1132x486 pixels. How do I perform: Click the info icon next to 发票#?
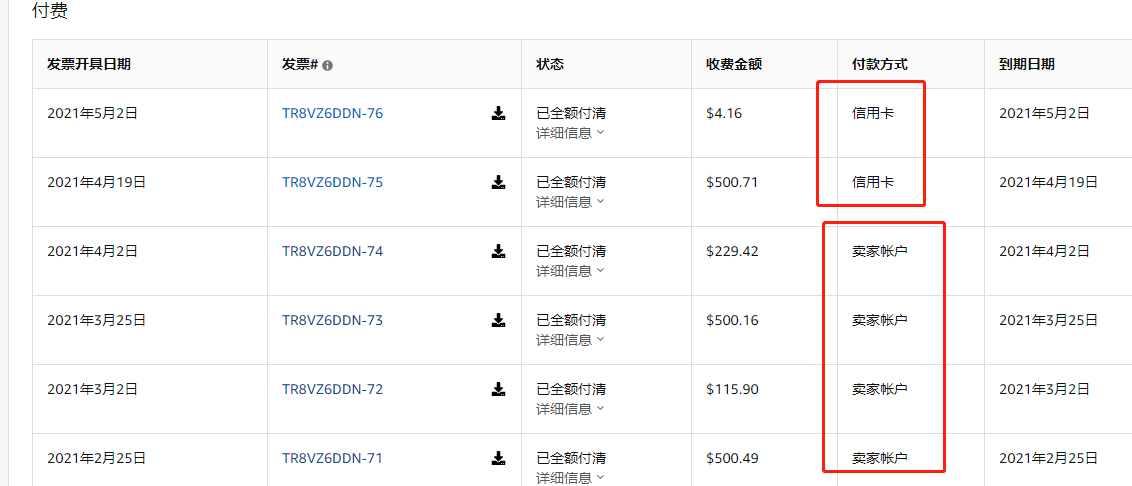point(328,65)
